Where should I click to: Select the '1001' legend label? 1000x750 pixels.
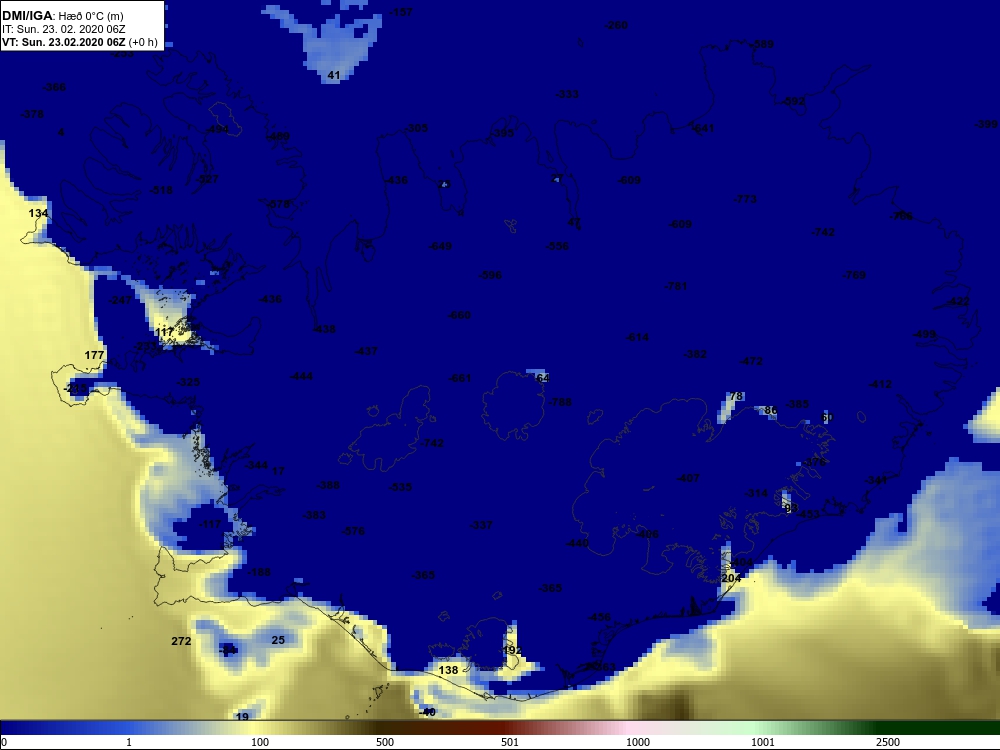coord(763,742)
